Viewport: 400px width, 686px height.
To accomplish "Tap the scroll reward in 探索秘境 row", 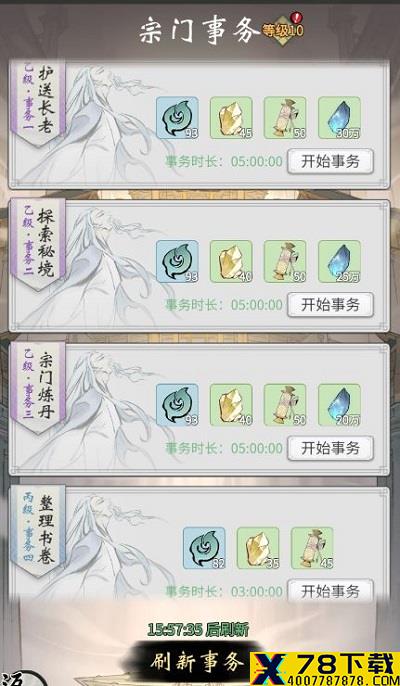I will click(x=285, y=261).
